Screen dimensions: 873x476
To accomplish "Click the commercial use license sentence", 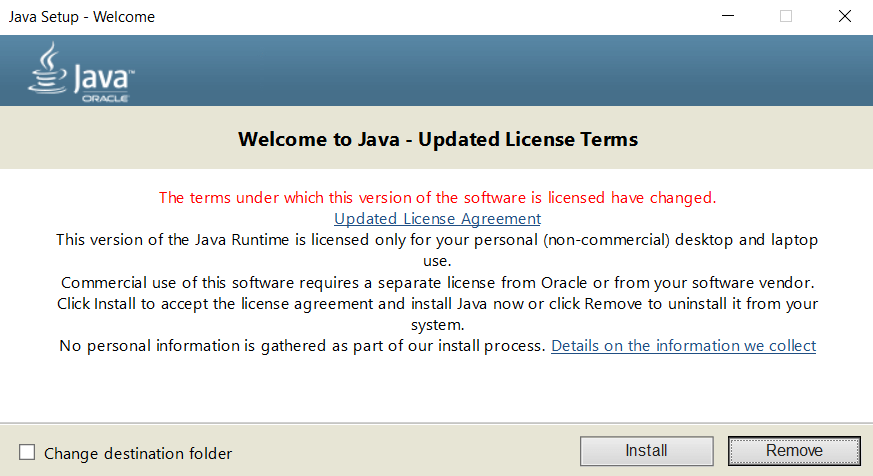I will (x=437, y=282).
